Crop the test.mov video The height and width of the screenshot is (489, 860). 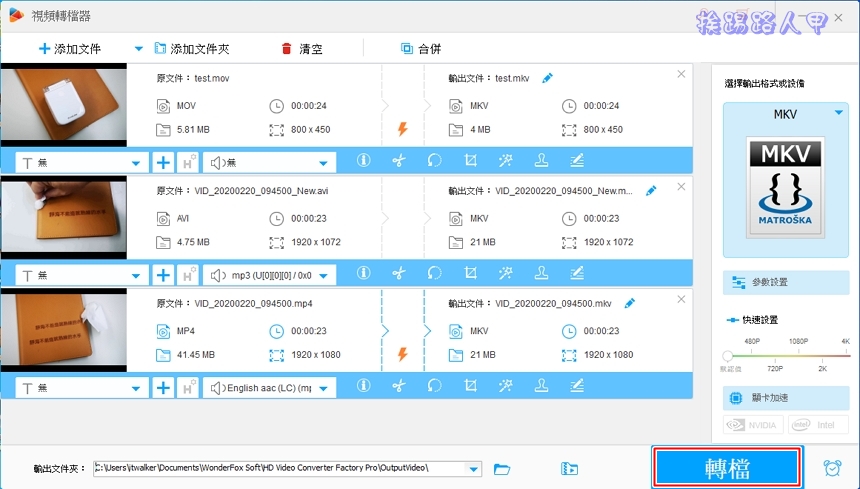coord(470,161)
